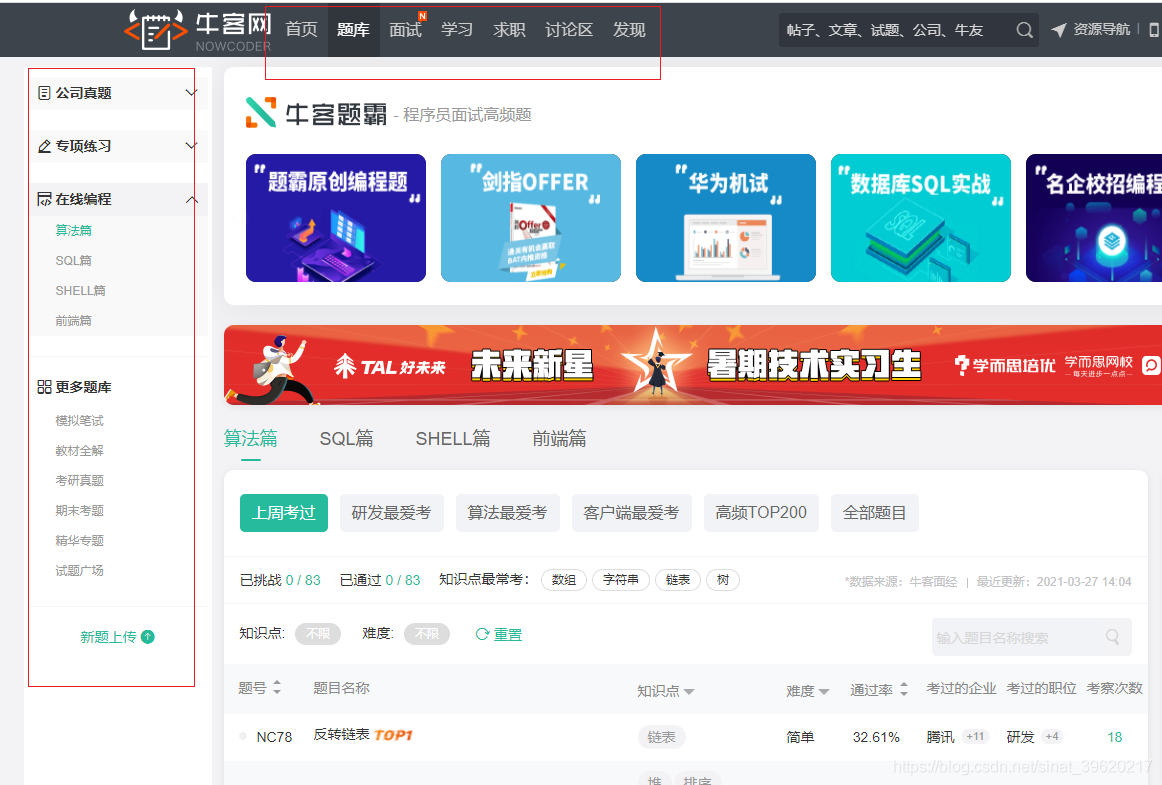The image size is (1162, 785).
Task: Open 资源导航 navigation arrow icon
Action: pyautogui.click(x=1059, y=30)
